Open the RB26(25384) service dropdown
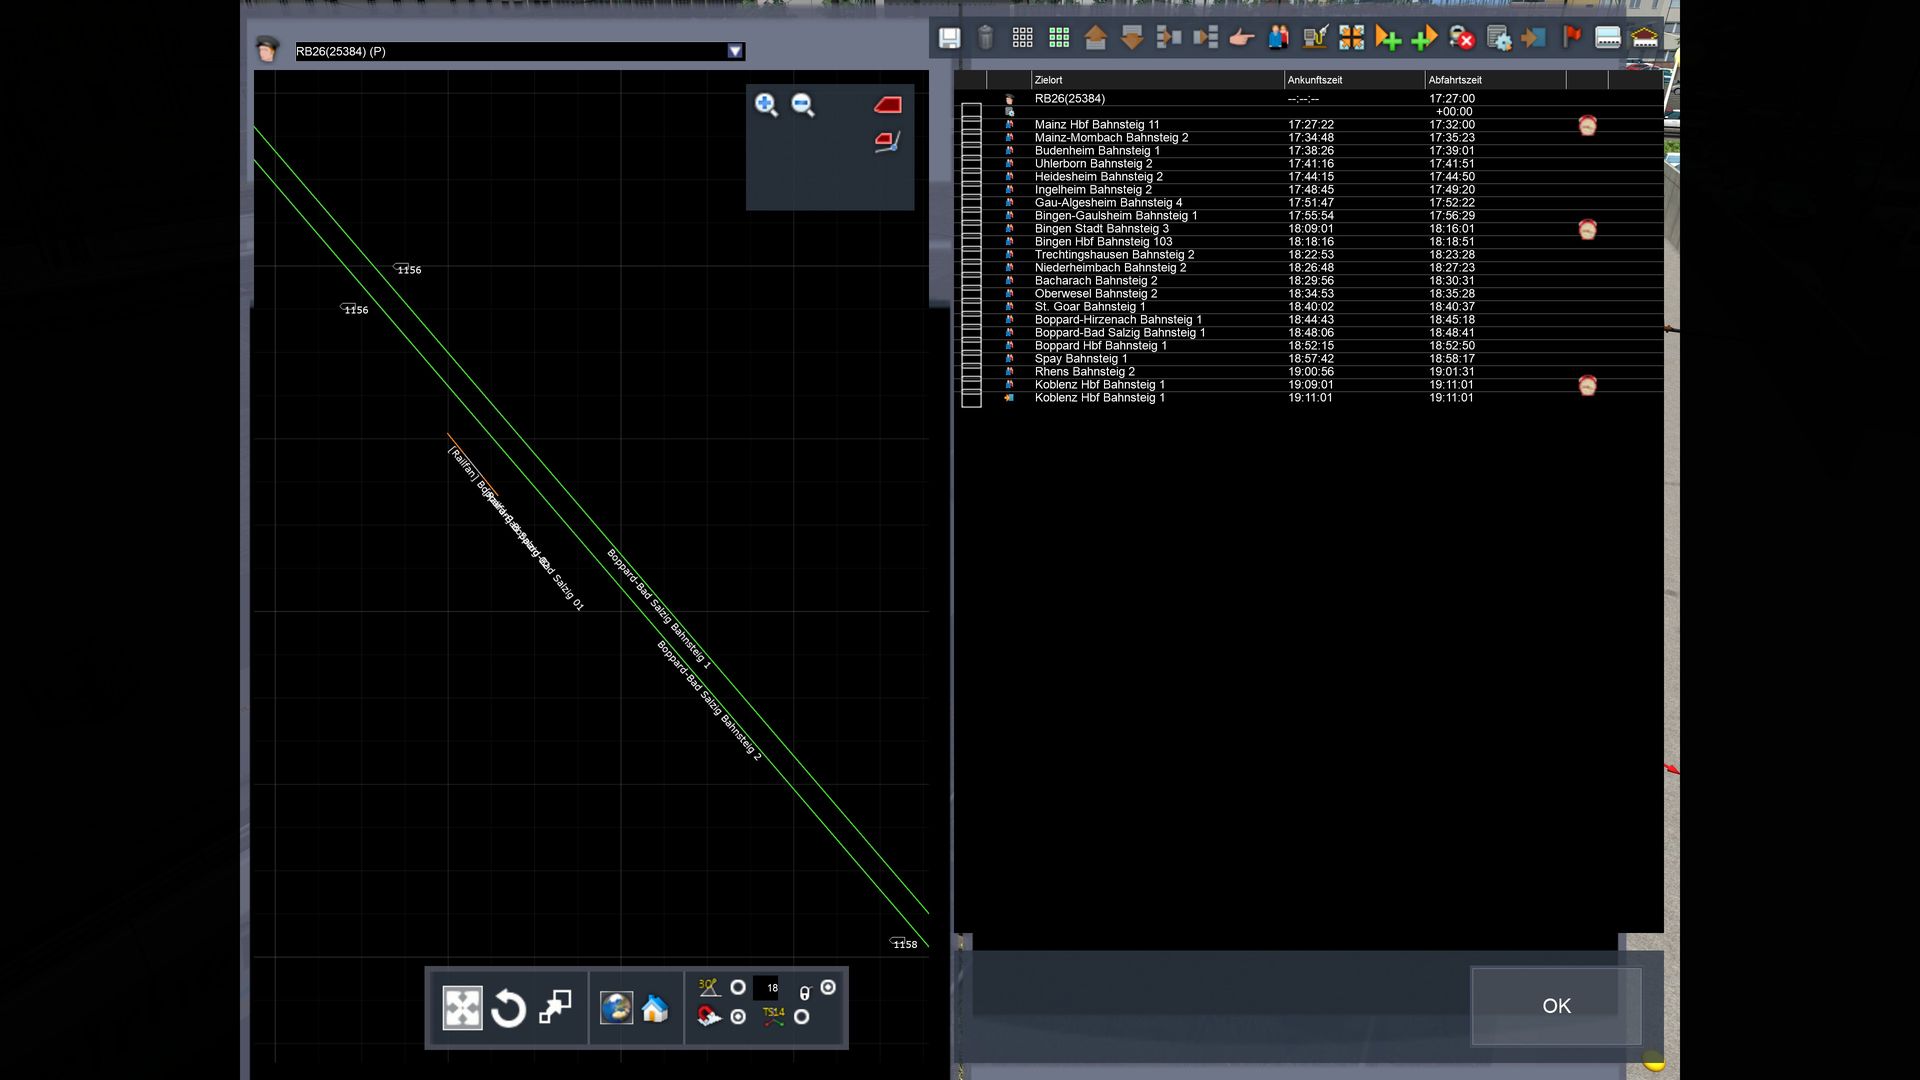This screenshot has width=1920, height=1080. click(735, 51)
